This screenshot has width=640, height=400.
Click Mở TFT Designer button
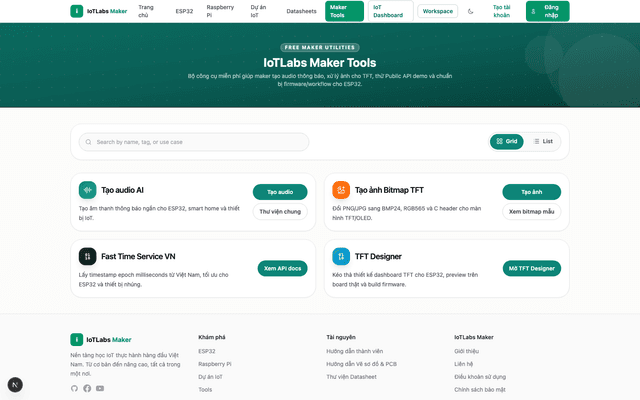point(531,268)
